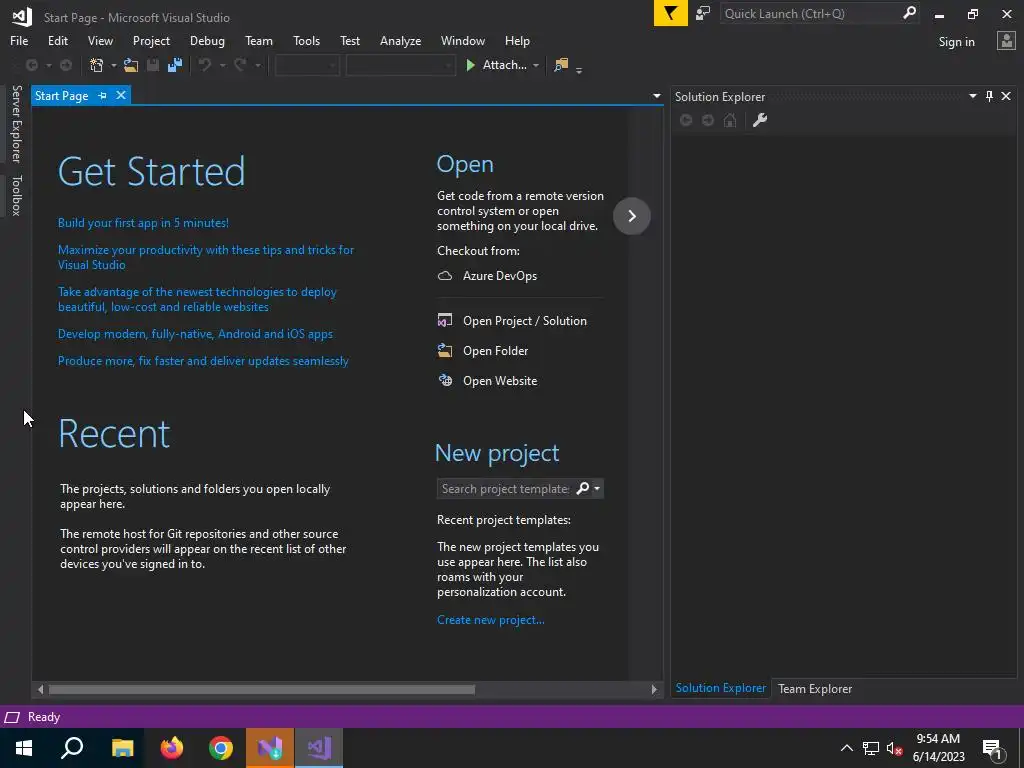
Task: Open Google Chrome from the taskbar
Action: [x=221, y=748]
